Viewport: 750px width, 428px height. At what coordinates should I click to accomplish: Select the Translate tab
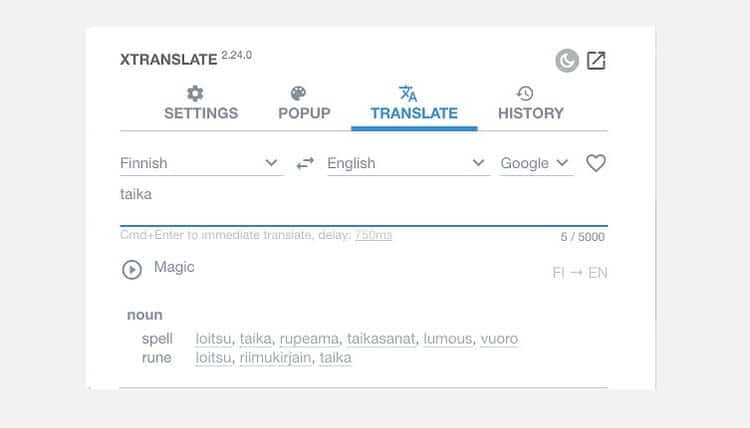coord(414,103)
